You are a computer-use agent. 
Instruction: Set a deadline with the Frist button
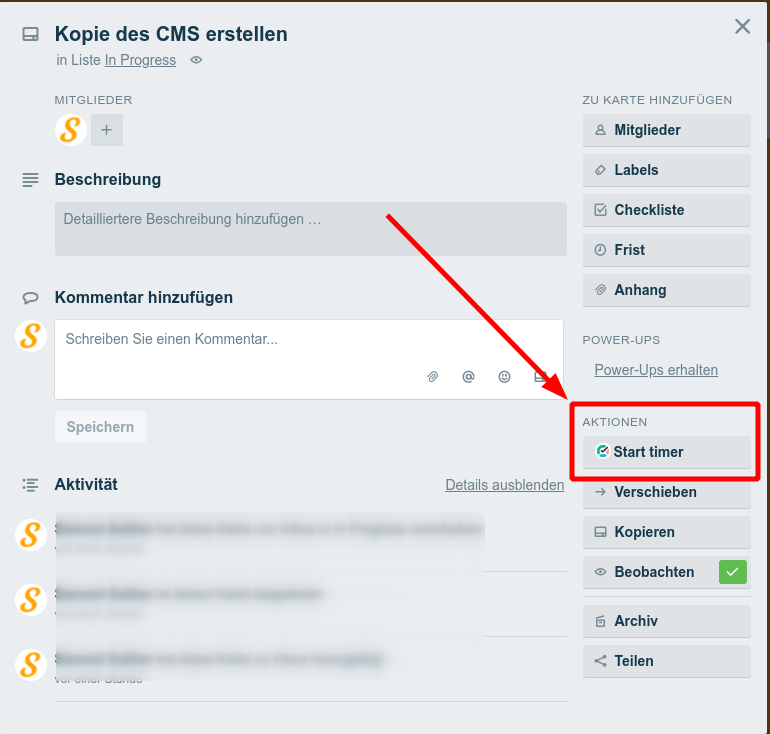tap(666, 250)
